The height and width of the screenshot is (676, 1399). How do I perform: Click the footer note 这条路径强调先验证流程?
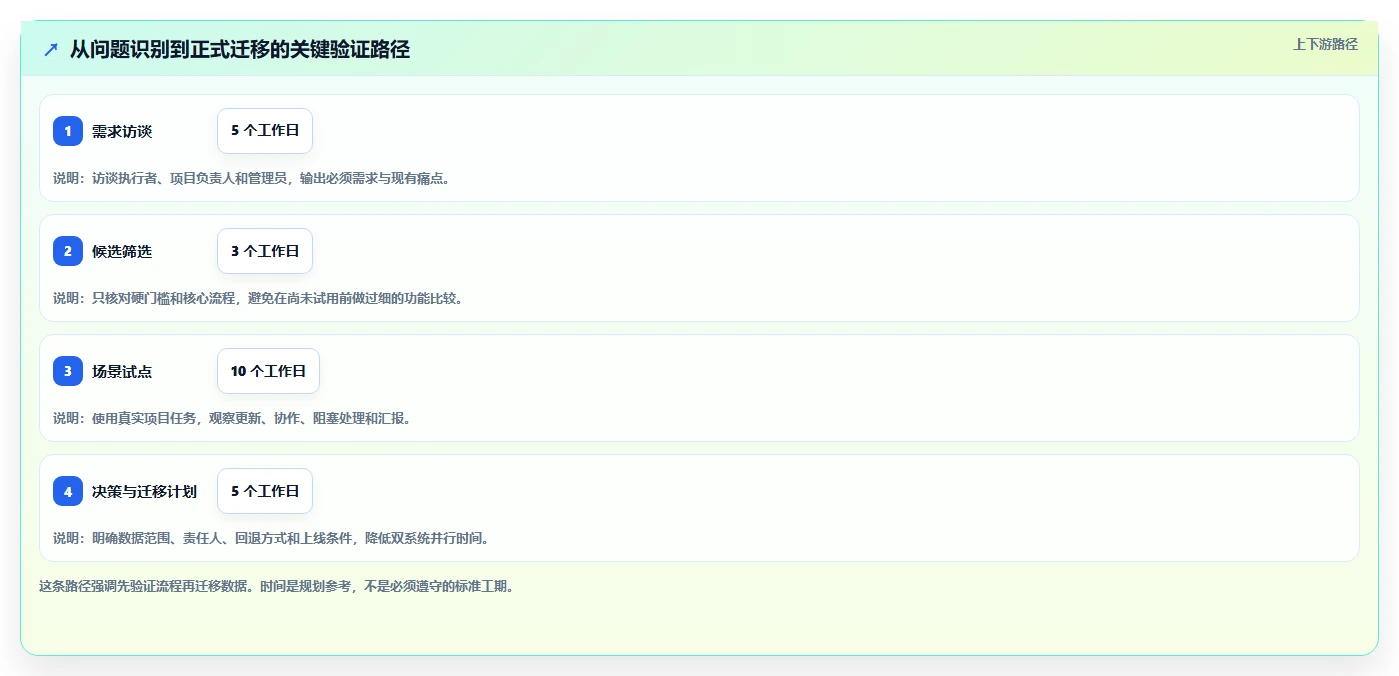(278, 586)
